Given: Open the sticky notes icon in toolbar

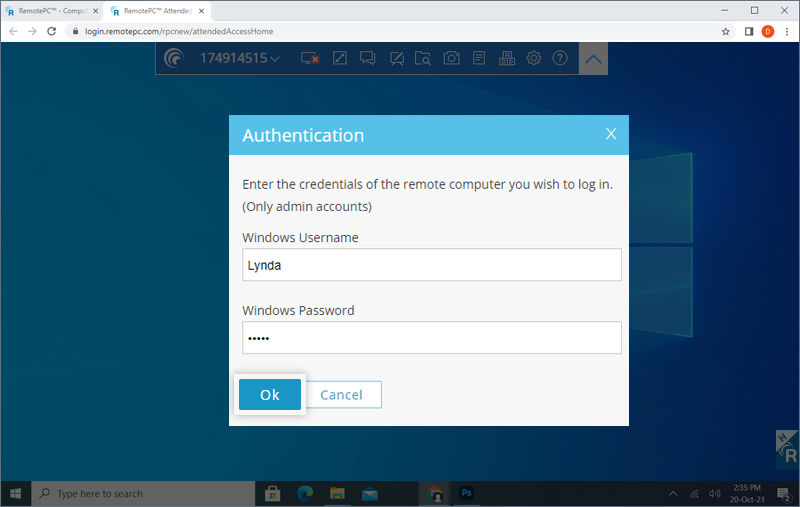Looking at the screenshot, I should click(479, 58).
